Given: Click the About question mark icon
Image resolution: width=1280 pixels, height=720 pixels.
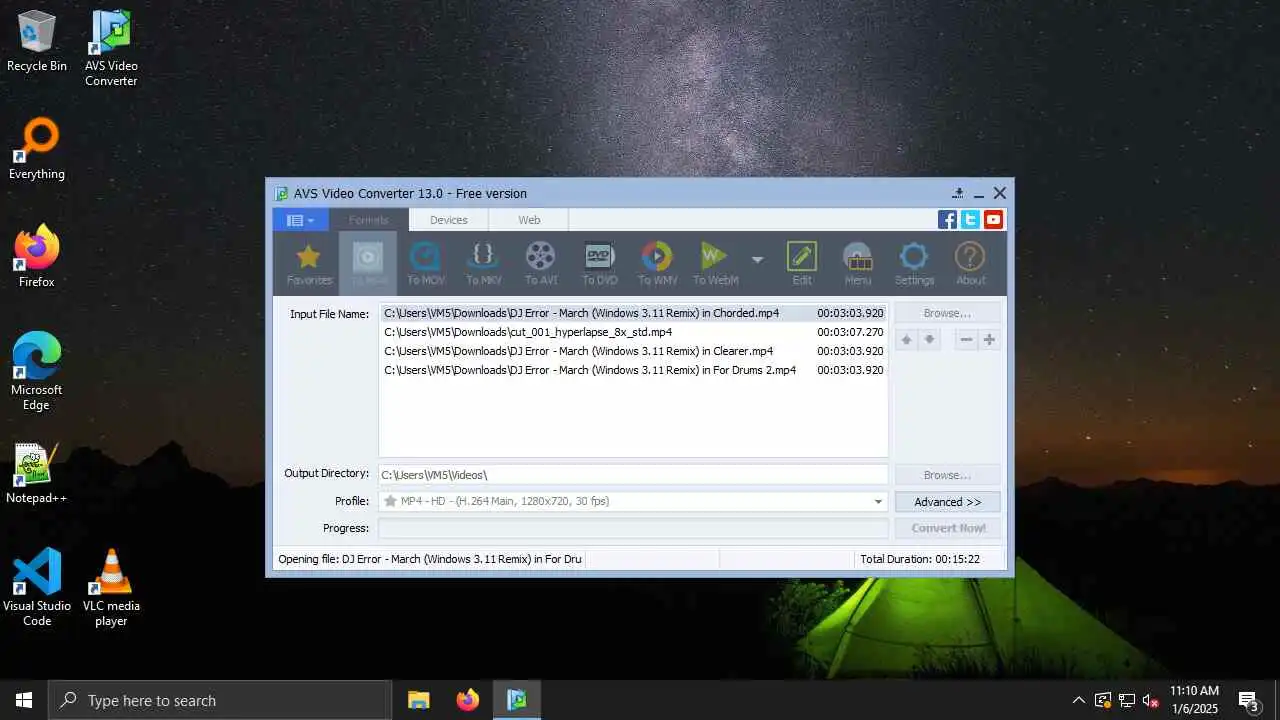Looking at the screenshot, I should [970, 264].
